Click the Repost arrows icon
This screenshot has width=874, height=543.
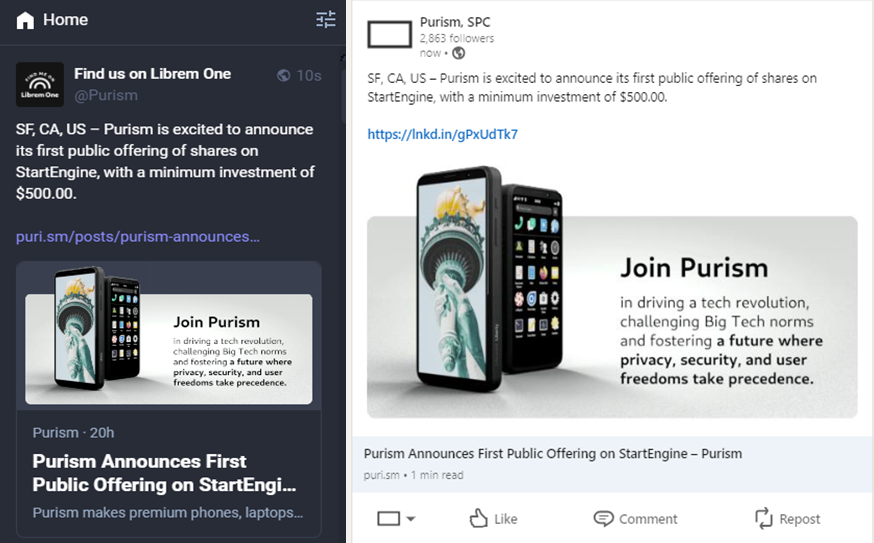pyautogui.click(x=764, y=518)
